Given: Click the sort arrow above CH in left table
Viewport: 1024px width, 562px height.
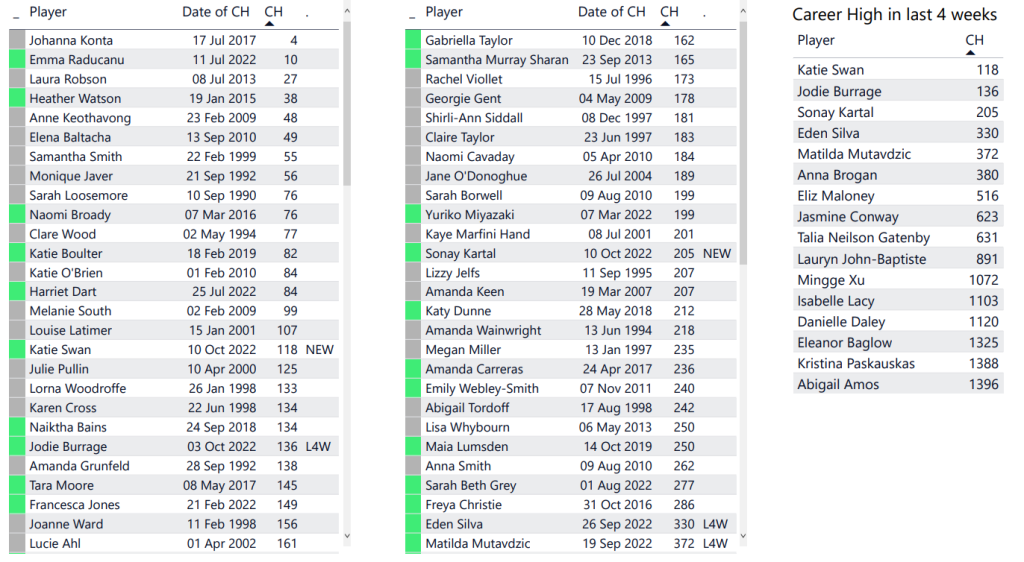Looking at the screenshot, I should pyautogui.click(x=270, y=23).
